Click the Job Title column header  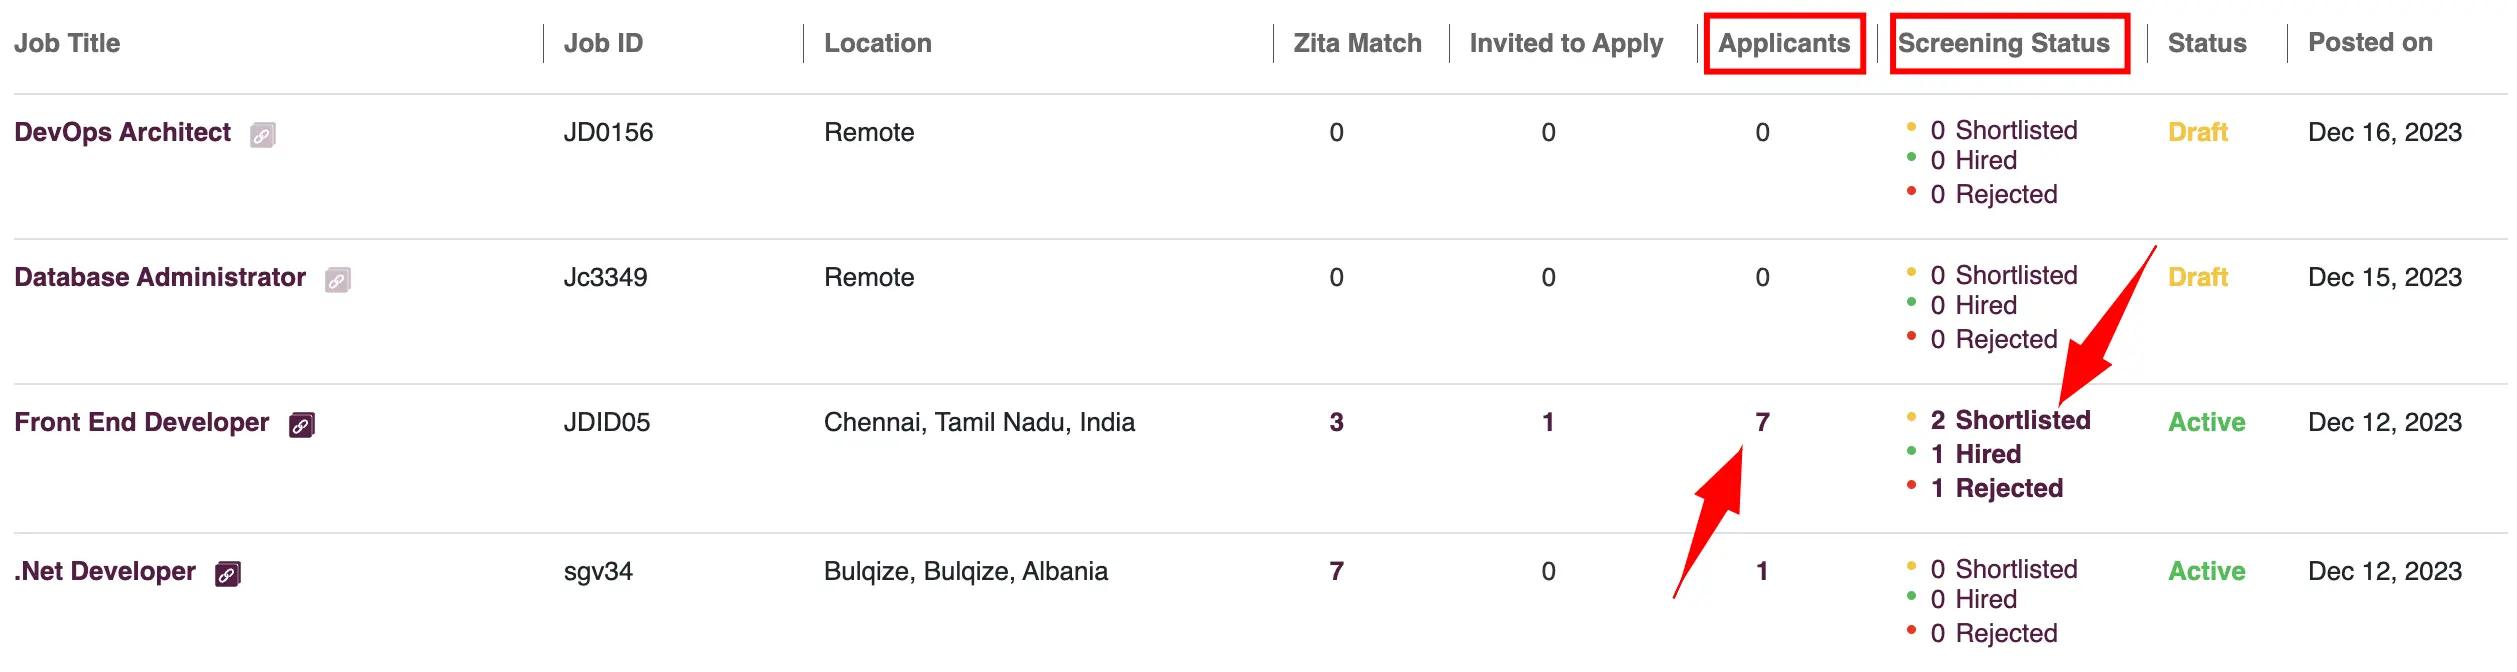click(67, 43)
